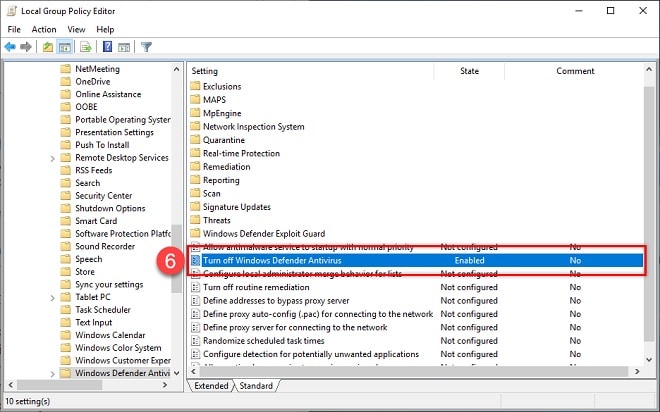Image resolution: width=660 pixels, height=412 pixels.
Task: Open the Threats folder
Action: tap(217, 220)
